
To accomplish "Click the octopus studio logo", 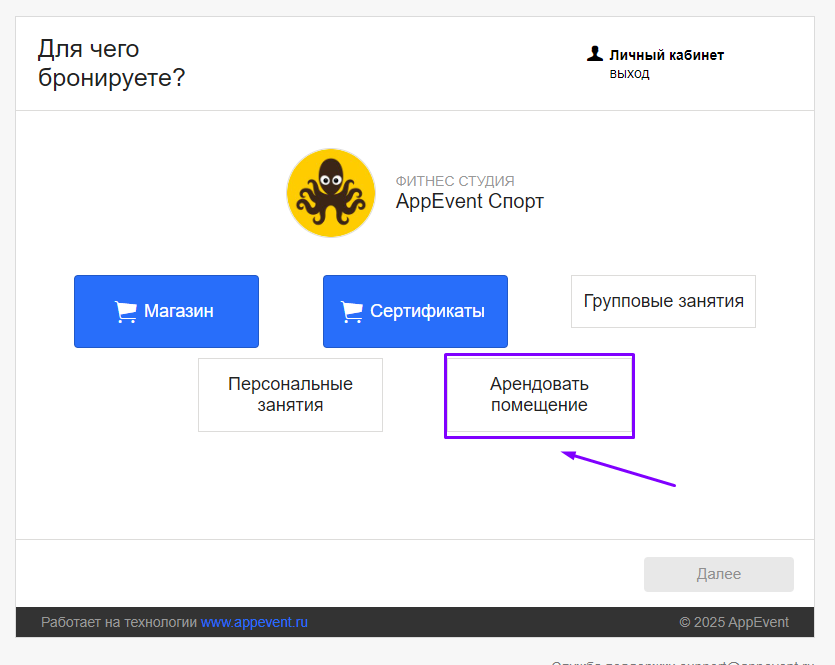I will click(x=330, y=193).
